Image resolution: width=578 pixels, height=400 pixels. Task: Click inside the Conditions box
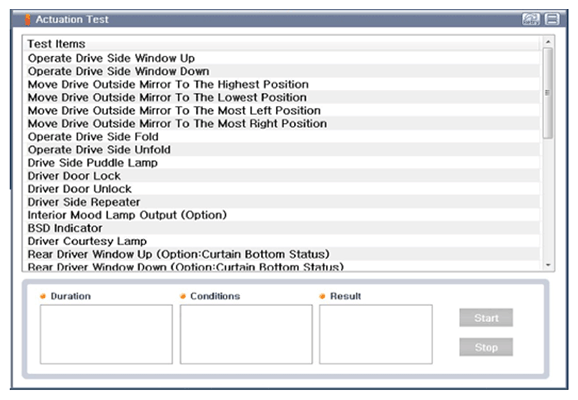tap(246, 334)
